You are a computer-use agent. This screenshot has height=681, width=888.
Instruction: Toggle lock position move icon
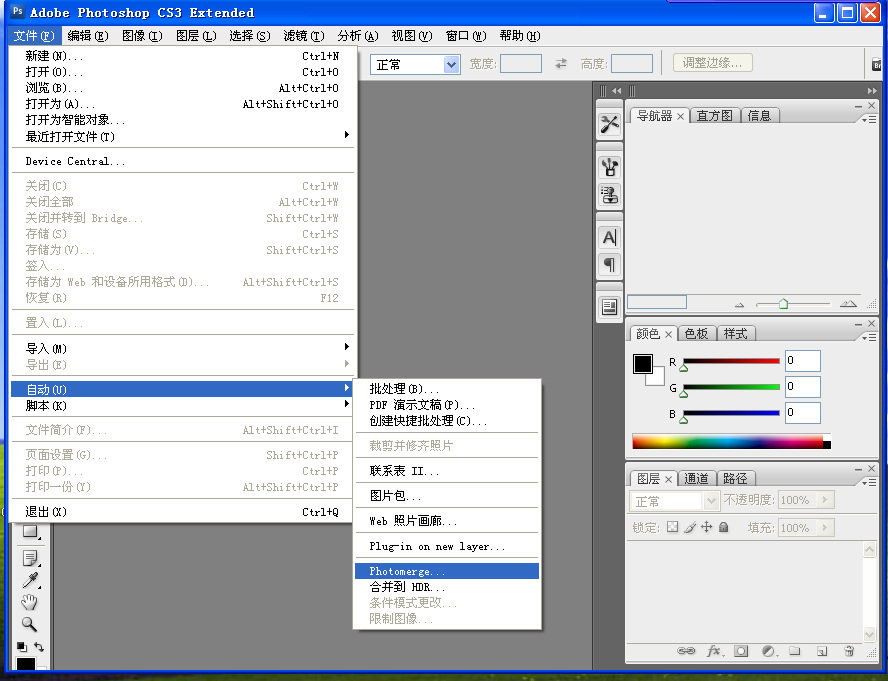pos(706,527)
